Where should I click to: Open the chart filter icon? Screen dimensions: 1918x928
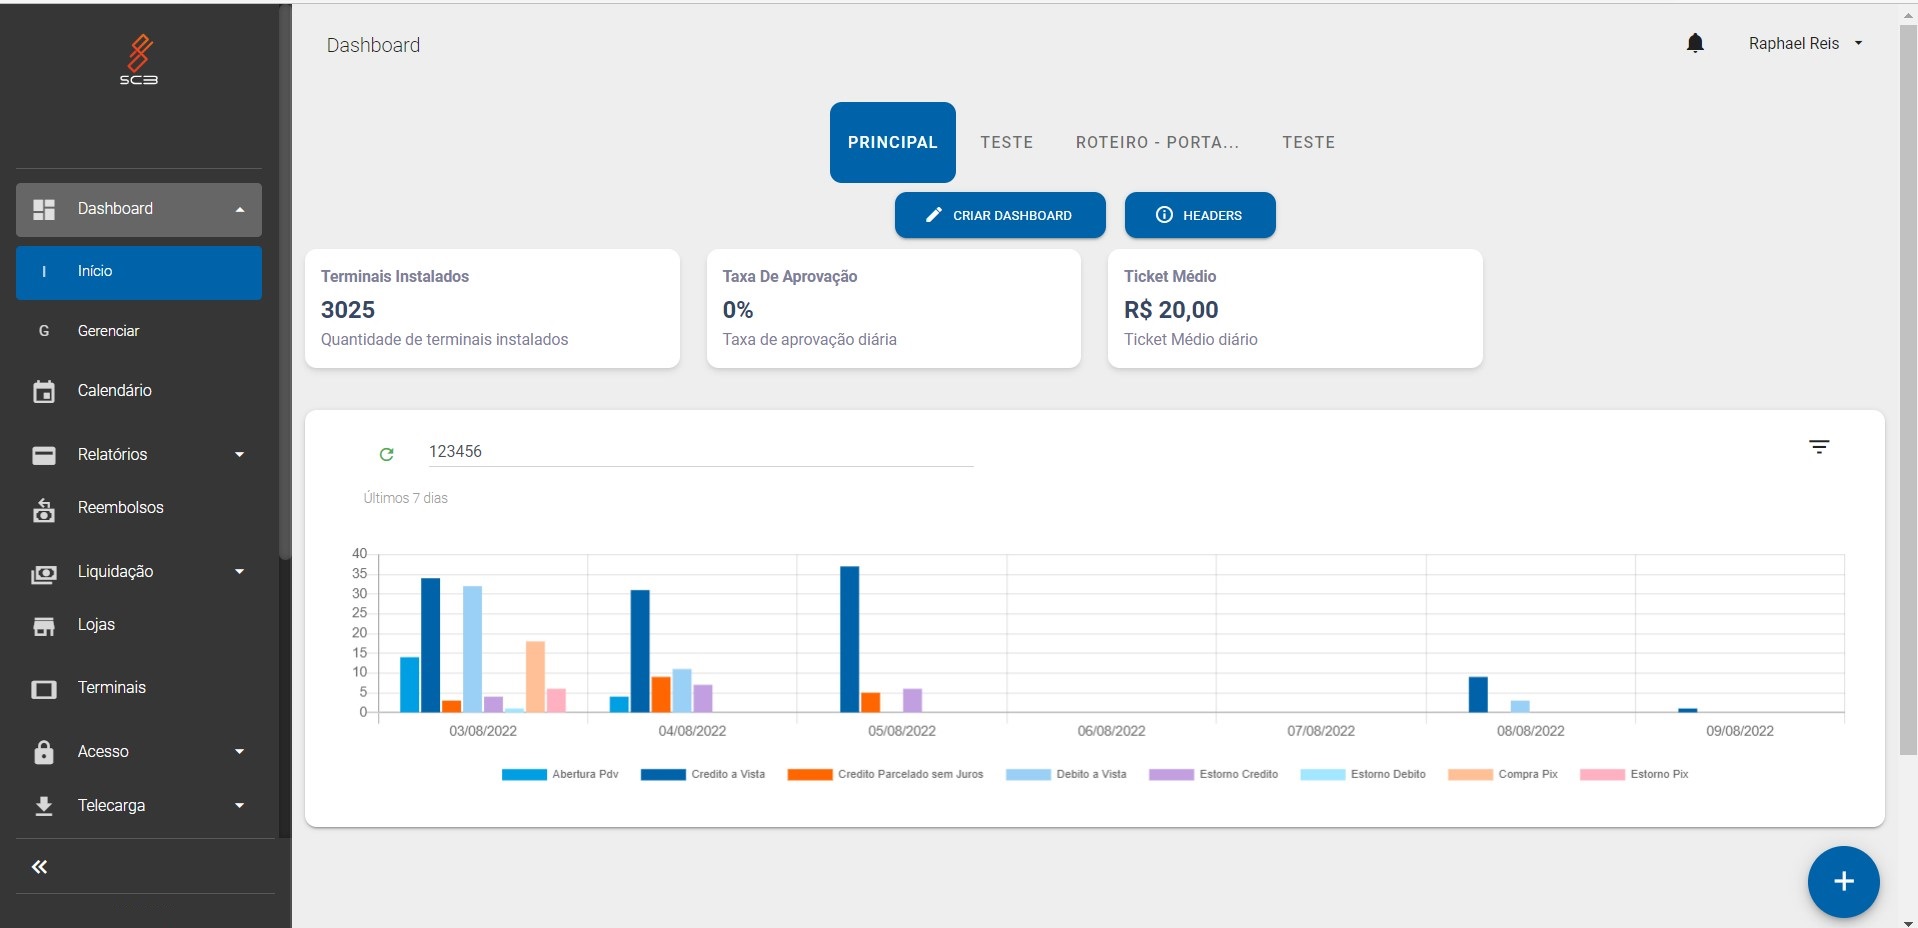point(1818,447)
